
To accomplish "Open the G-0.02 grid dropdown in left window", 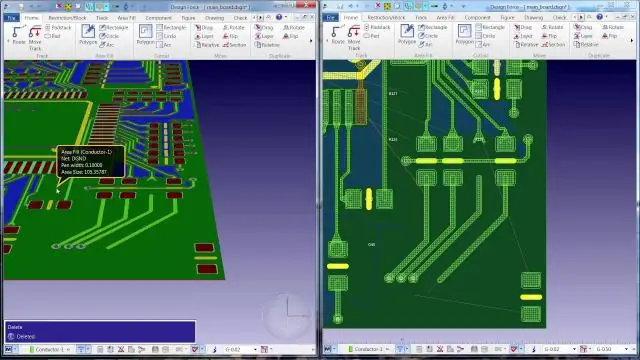I will tap(241, 349).
